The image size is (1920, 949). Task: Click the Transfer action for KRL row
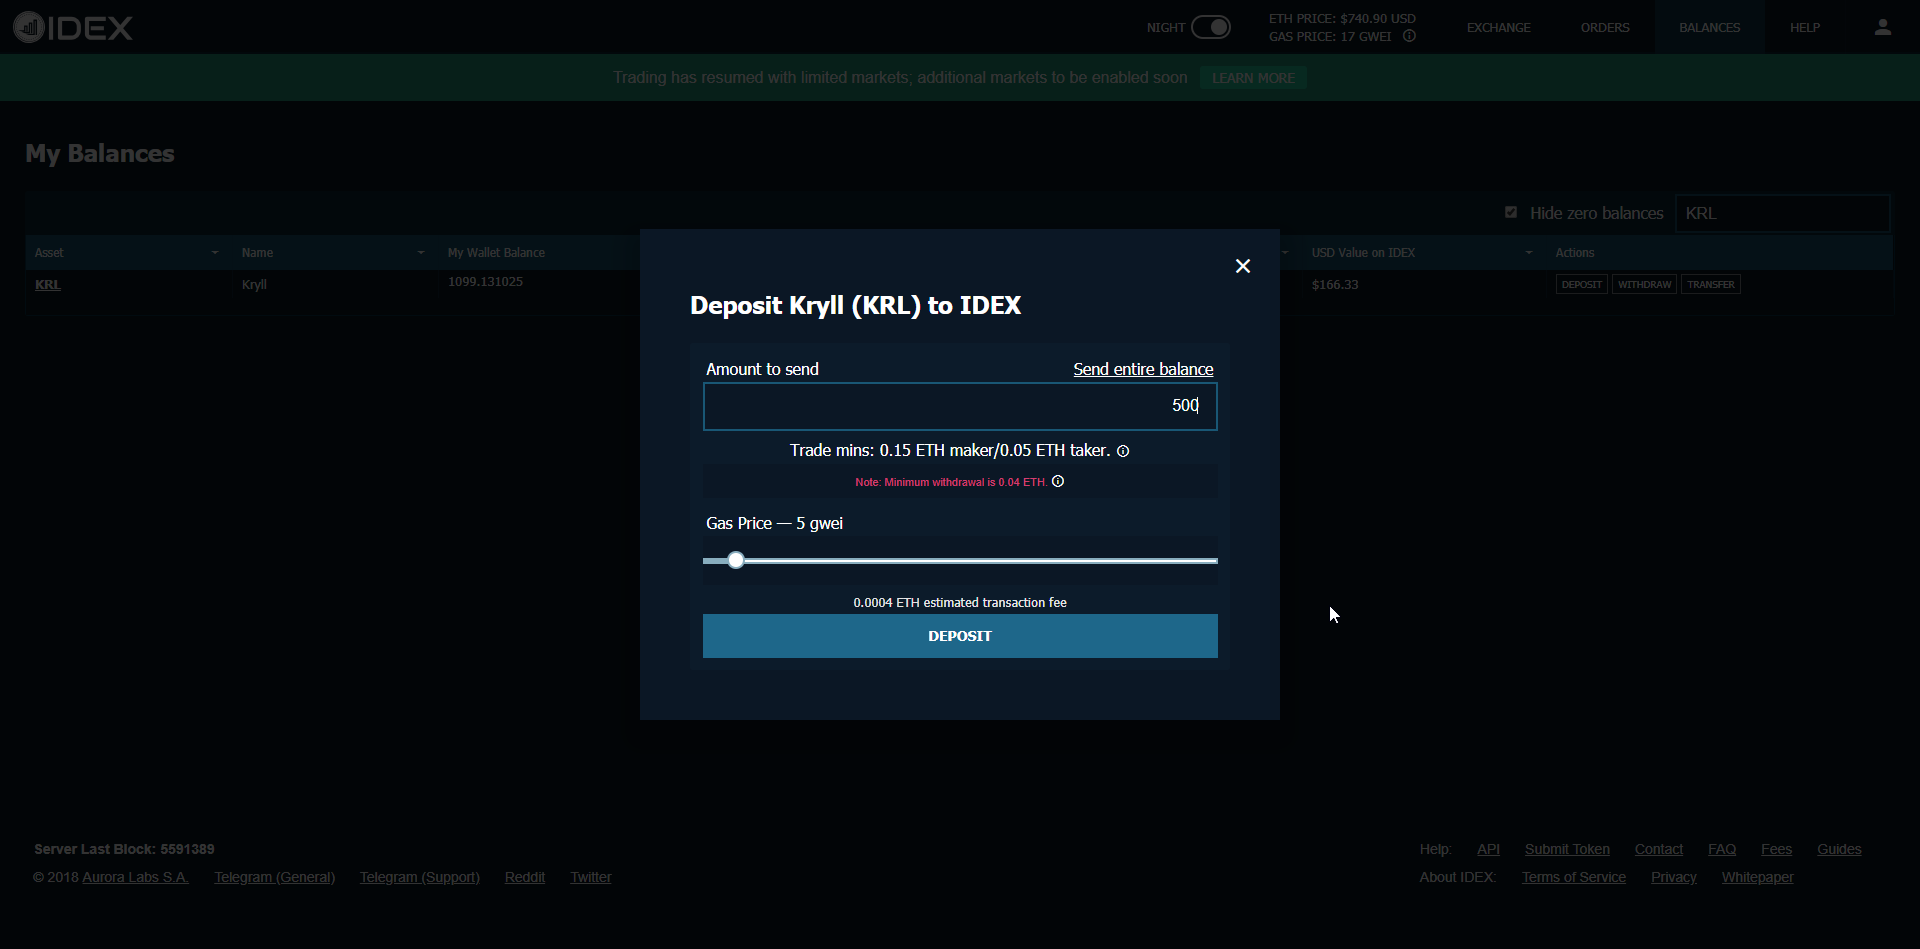1711,285
